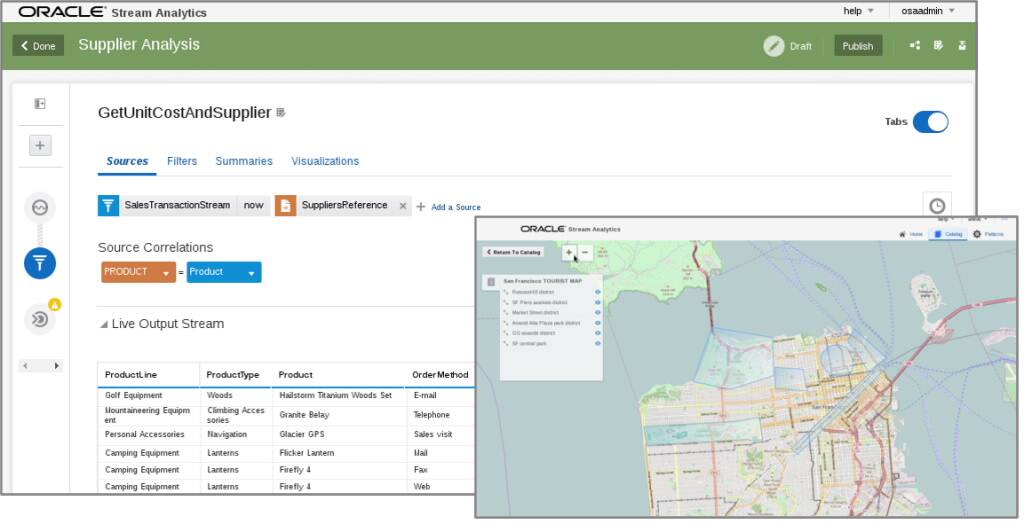
Task: Click the Add a Source link
Action: point(455,207)
